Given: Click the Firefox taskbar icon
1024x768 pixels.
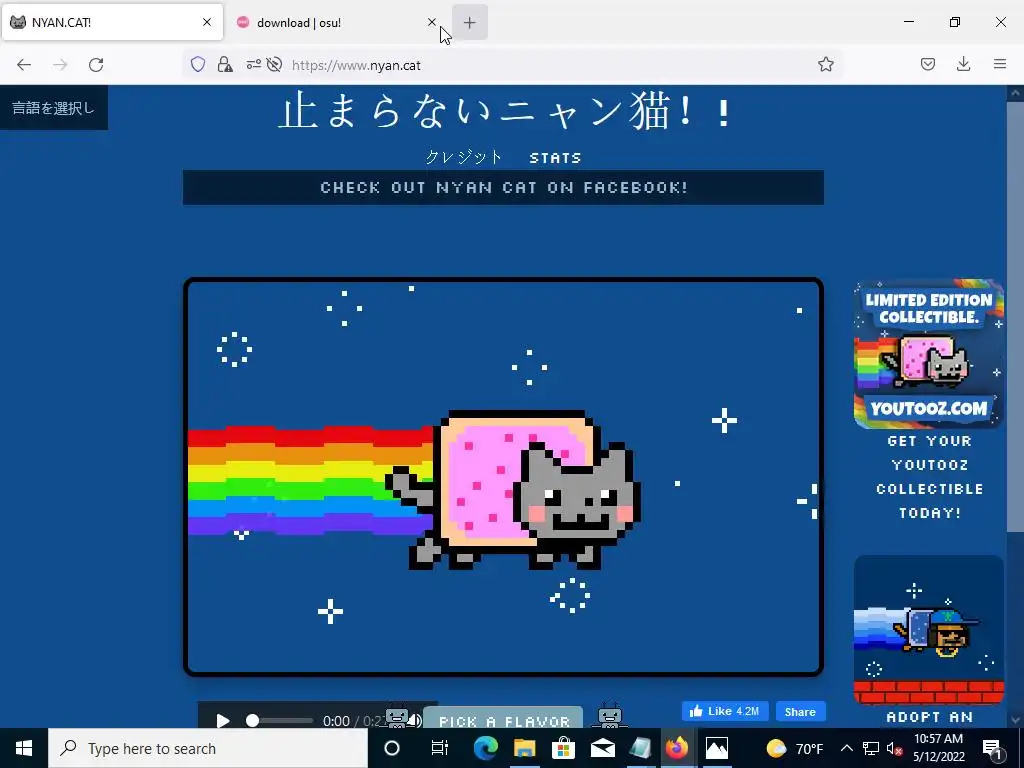Looking at the screenshot, I should pyautogui.click(x=677, y=748).
